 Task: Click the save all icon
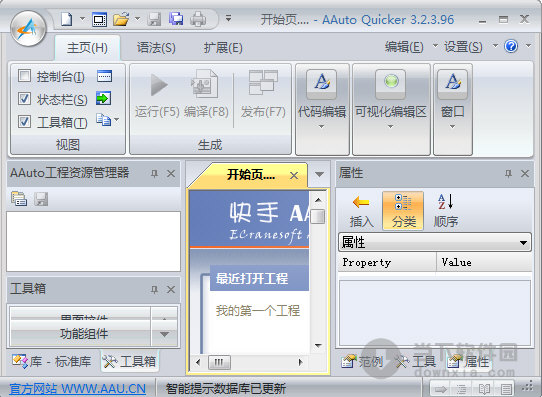(176, 19)
